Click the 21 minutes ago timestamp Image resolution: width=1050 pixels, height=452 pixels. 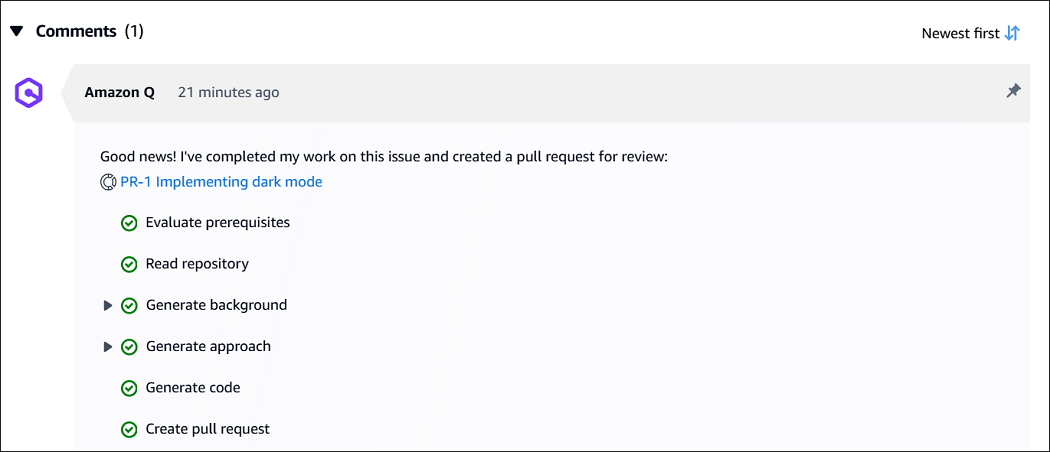click(x=228, y=92)
